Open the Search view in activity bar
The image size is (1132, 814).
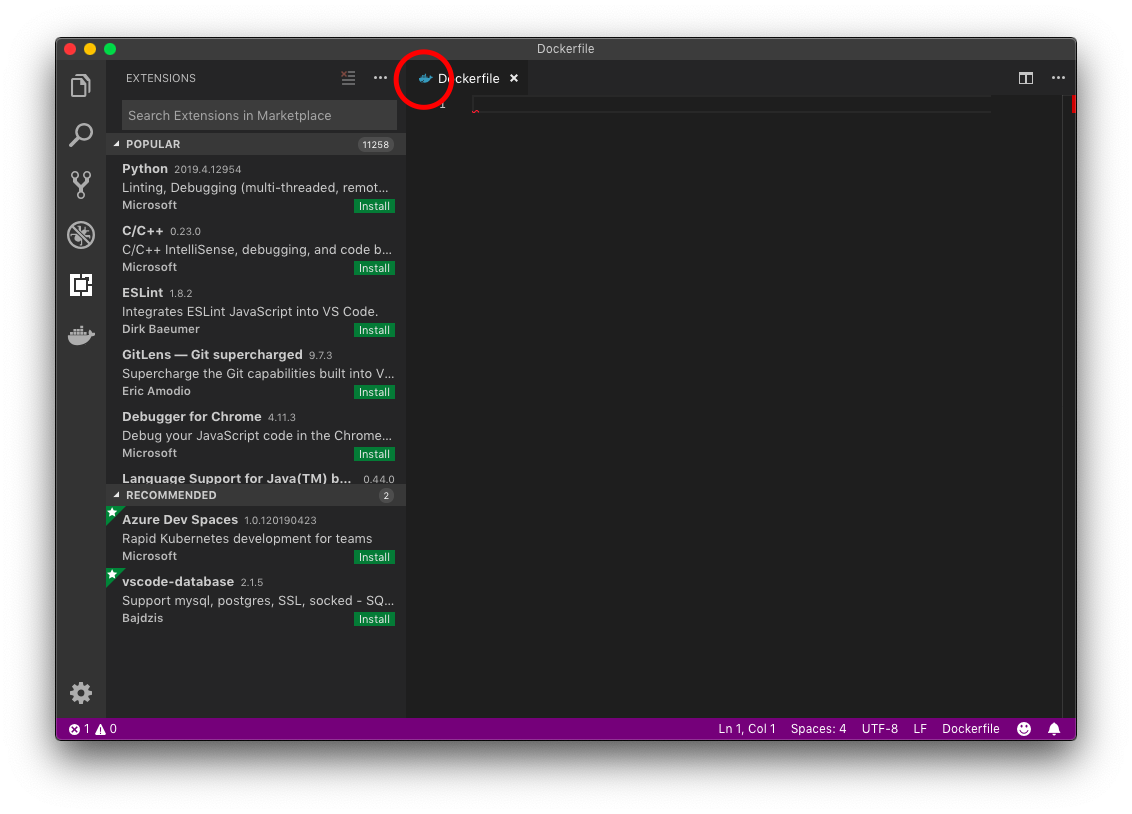pos(81,135)
